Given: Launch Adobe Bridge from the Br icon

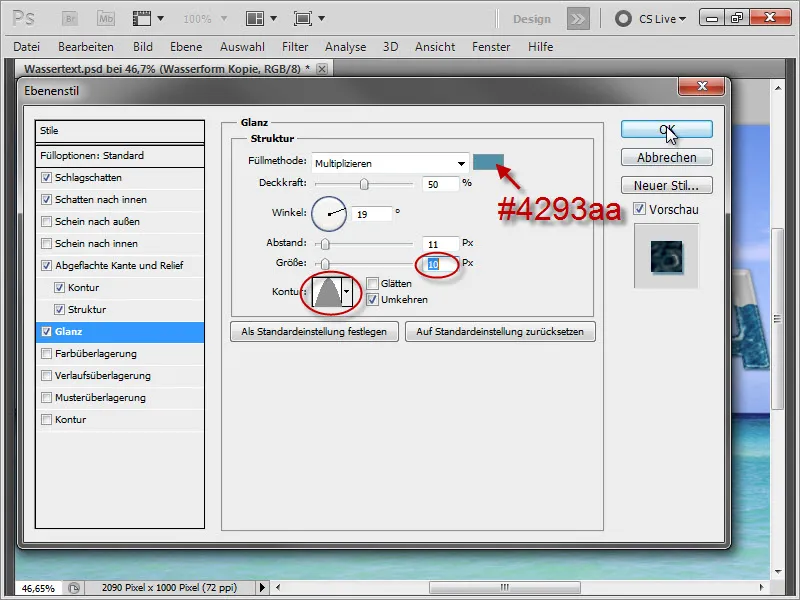Looking at the screenshot, I should click(x=70, y=19).
